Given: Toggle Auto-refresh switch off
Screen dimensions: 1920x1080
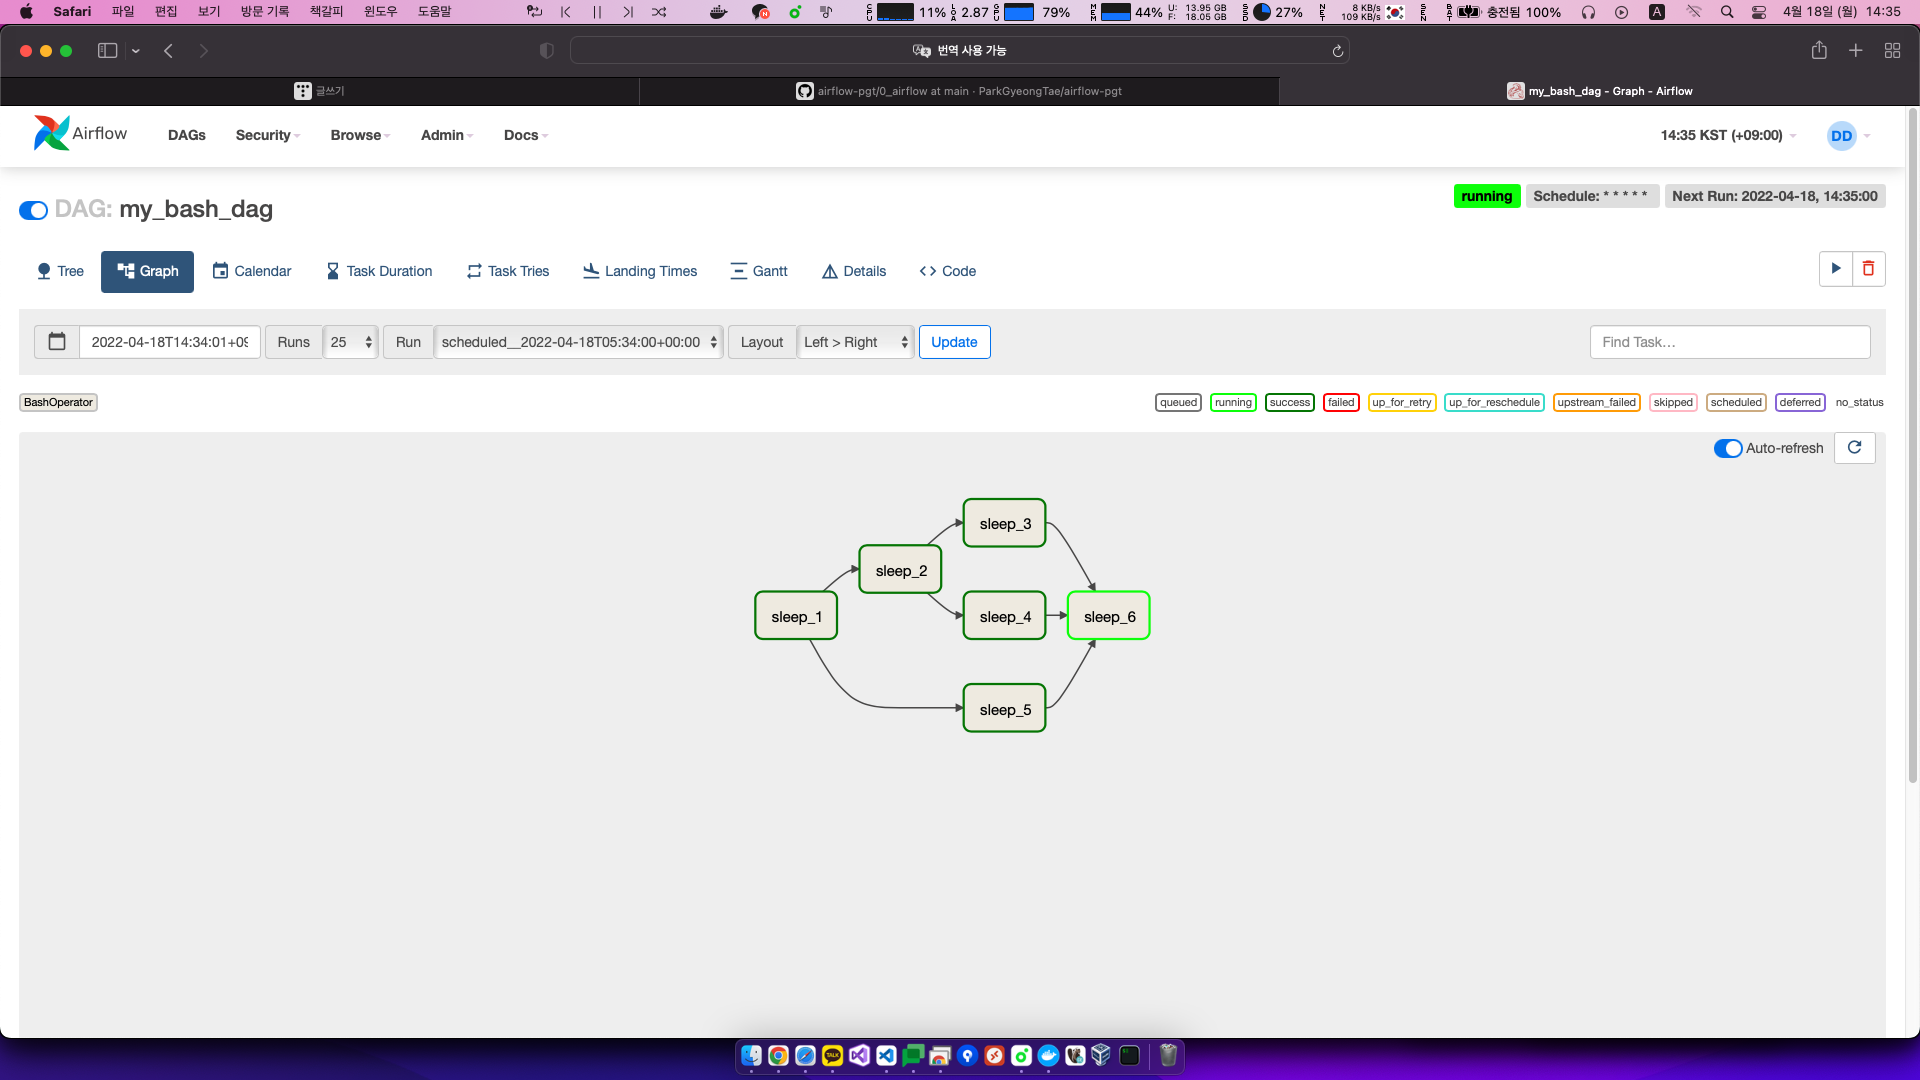Looking at the screenshot, I should [x=1728, y=449].
